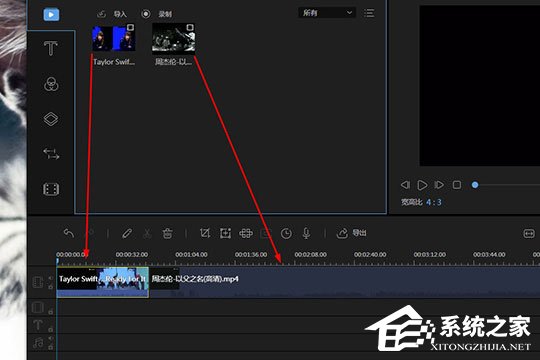Tick the checkbox on the Taylor Swift thumbnail

click(130, 28)
